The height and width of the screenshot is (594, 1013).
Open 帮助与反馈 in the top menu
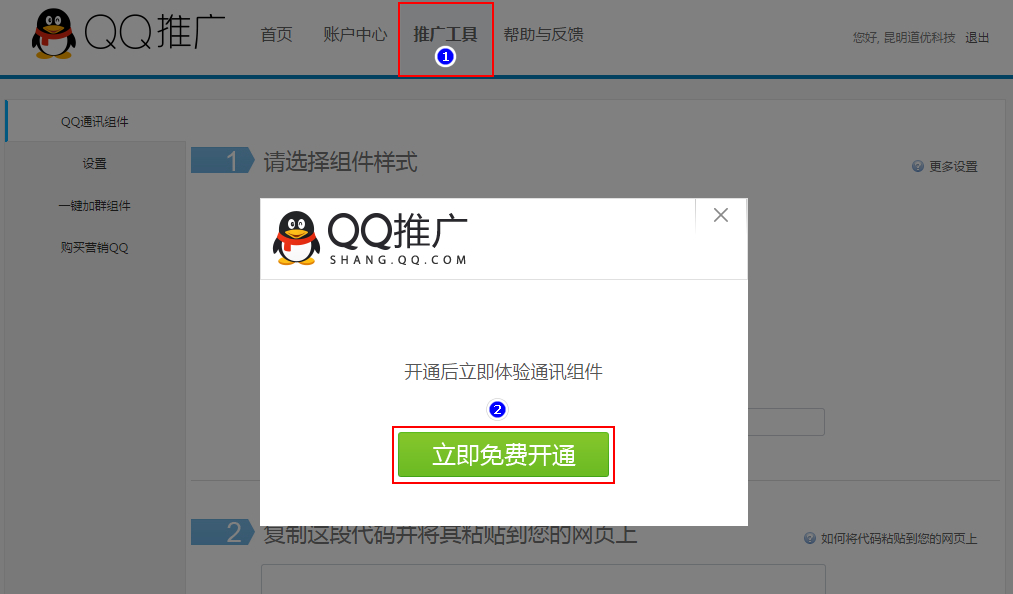(x=543, y=34)
